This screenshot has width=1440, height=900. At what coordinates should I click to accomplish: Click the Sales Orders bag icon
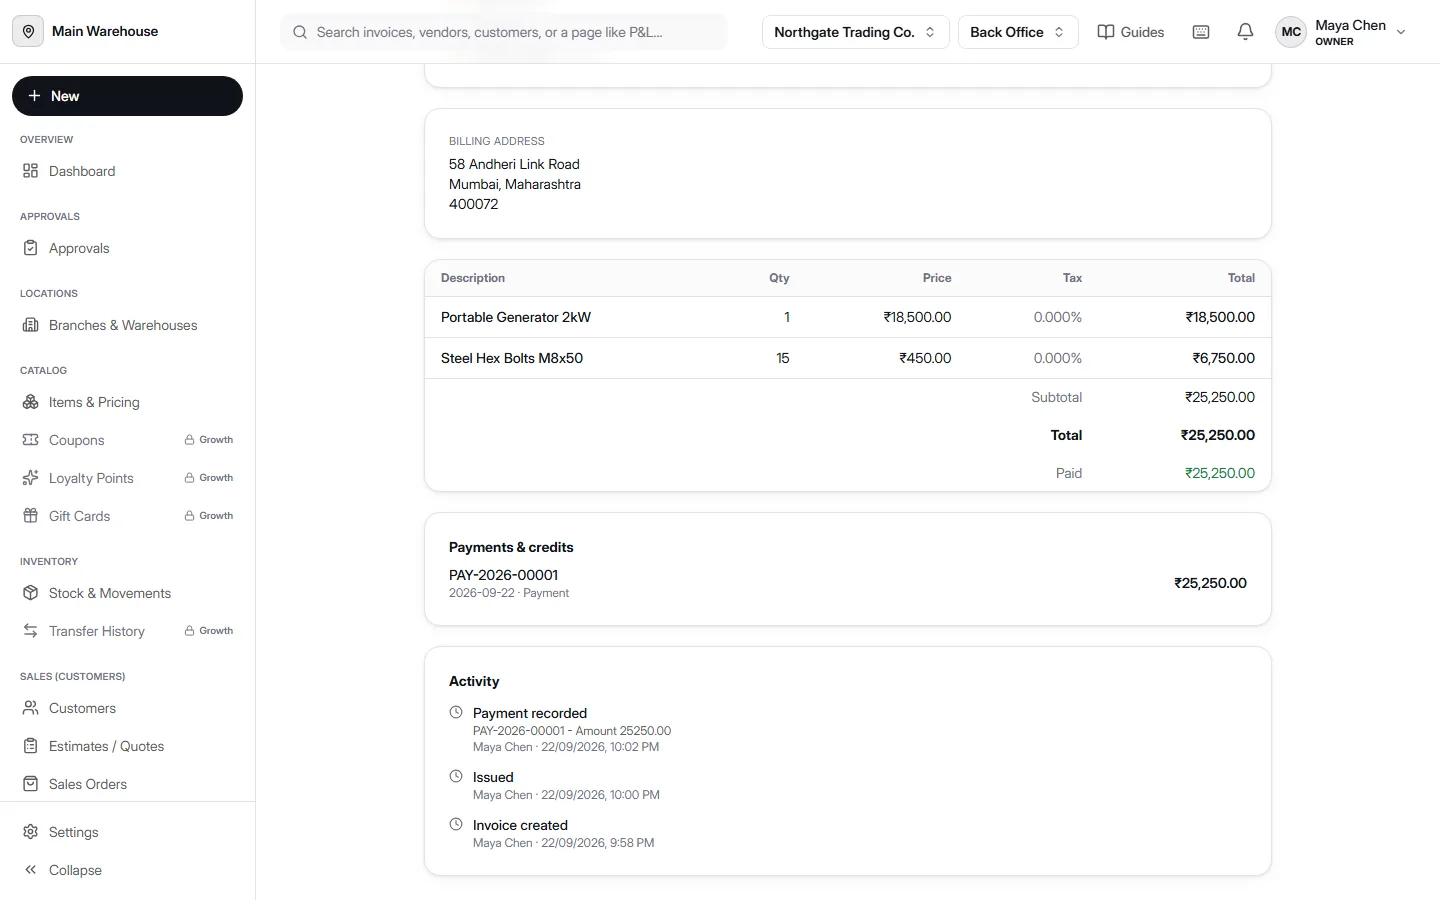[31, 784]
